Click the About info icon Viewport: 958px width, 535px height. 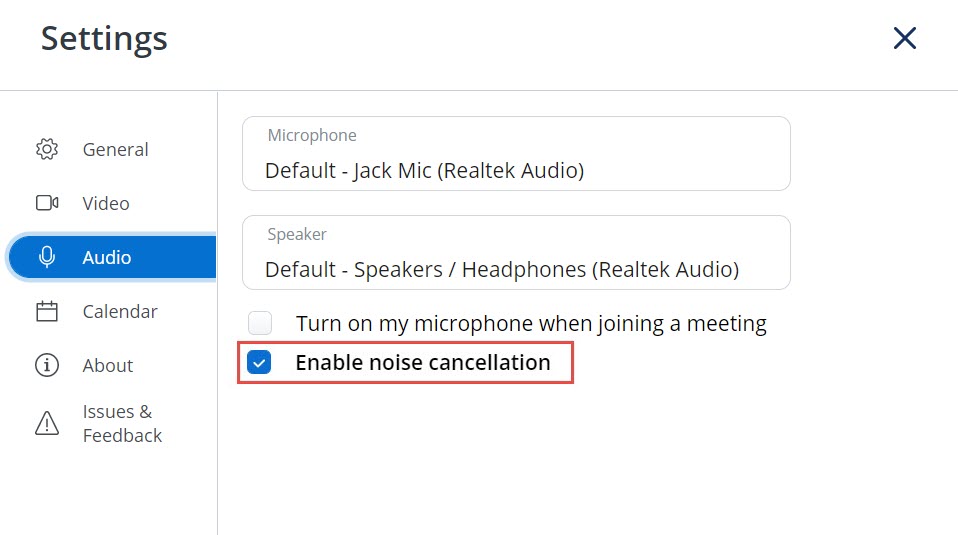(x=47, y=365)
